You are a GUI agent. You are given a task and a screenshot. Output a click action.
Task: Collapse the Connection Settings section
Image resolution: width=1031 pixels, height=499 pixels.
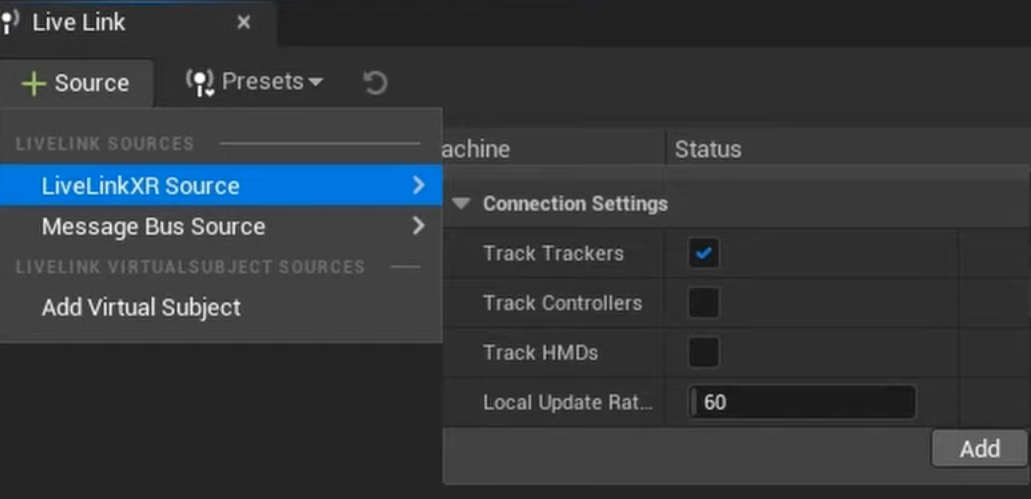coord(460,204)
